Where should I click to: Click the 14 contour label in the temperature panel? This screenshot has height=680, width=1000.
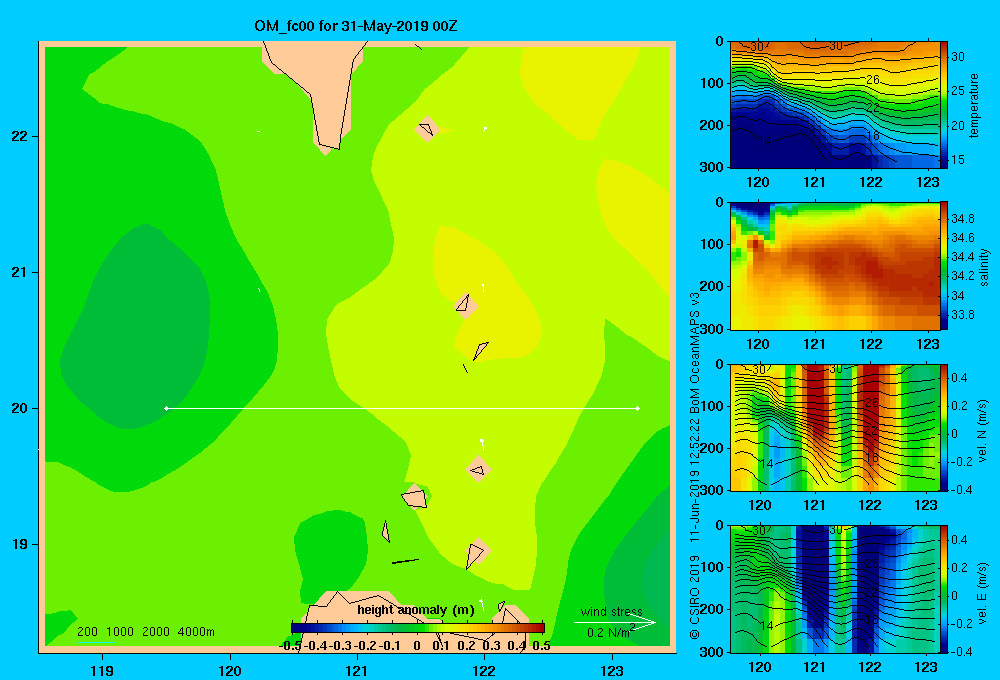(765, 140)
